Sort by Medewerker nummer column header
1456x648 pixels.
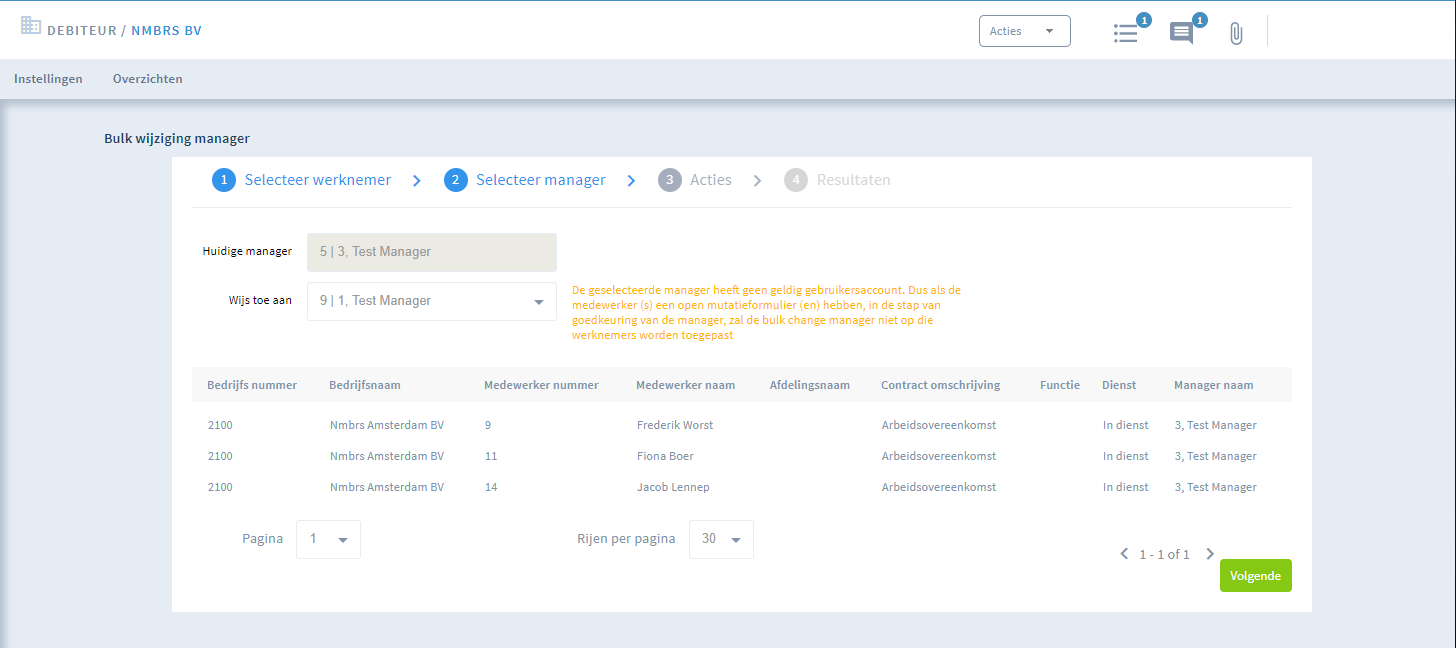tap(541, 385)
